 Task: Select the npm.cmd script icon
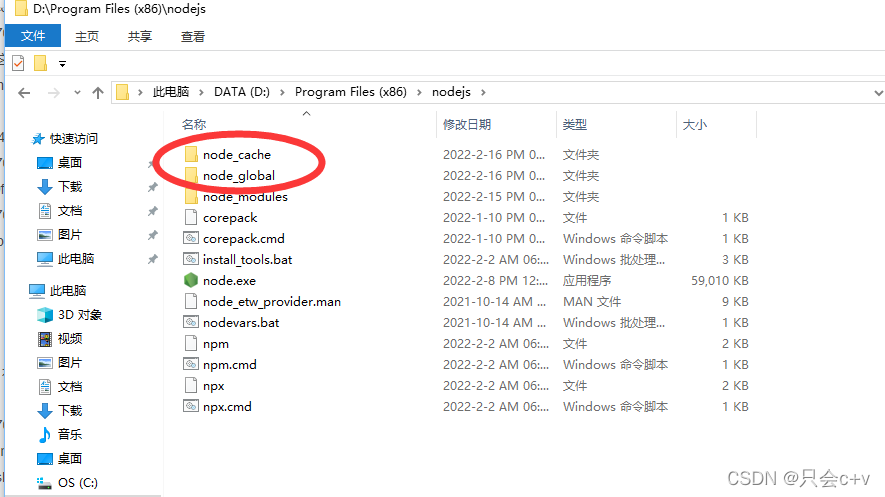point(191,364)
